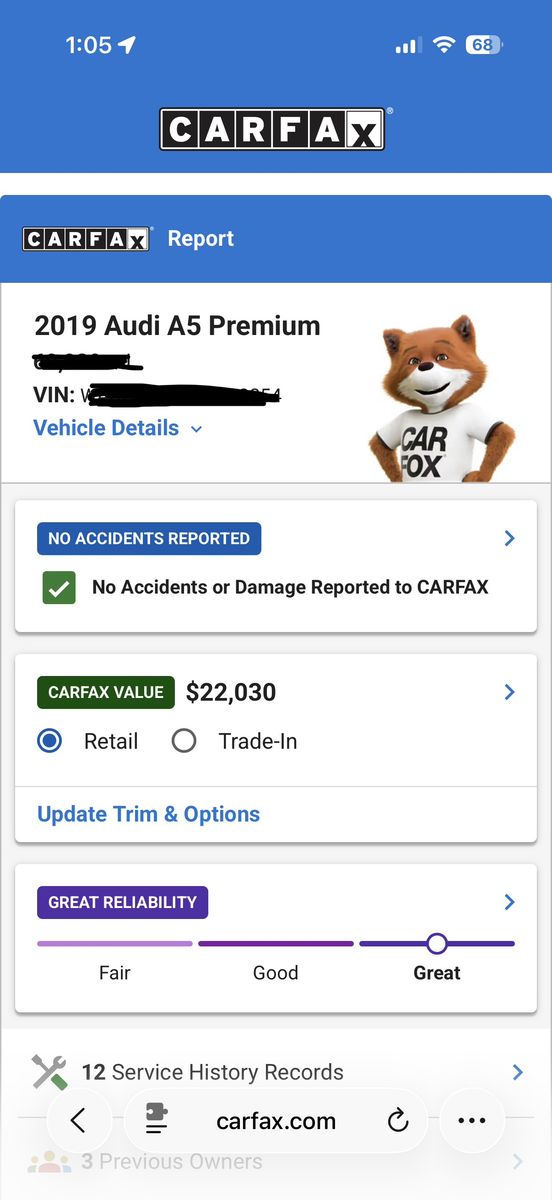
Task: Select the Retail radio button
Action: click(49, 741)
